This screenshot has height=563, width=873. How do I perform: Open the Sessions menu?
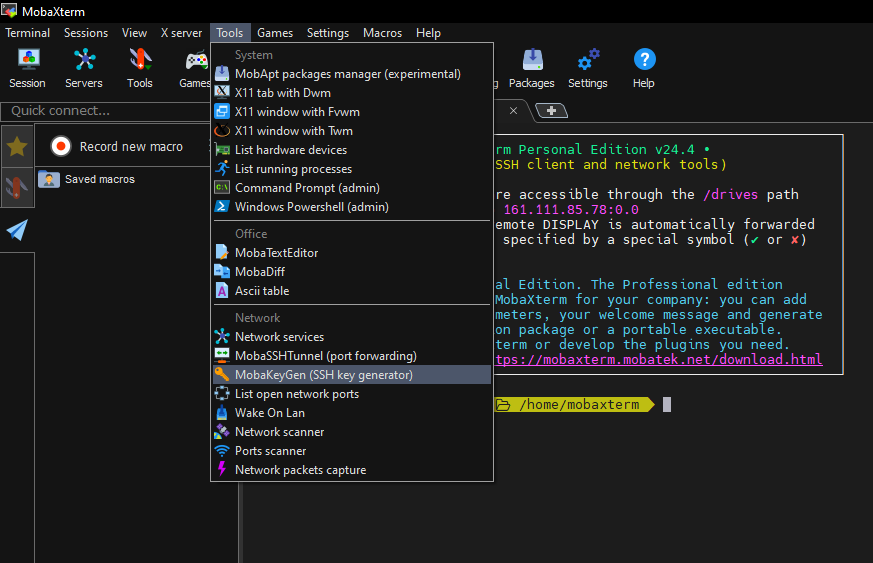(x=86, y=33)
